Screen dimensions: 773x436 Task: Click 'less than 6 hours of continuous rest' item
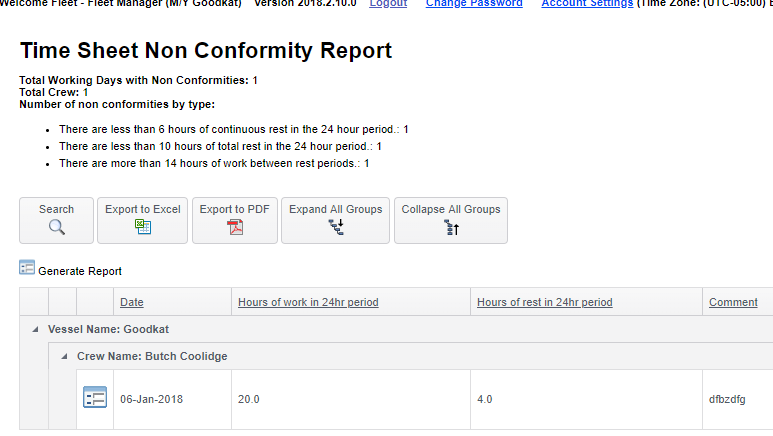click(x=234, y=129)
